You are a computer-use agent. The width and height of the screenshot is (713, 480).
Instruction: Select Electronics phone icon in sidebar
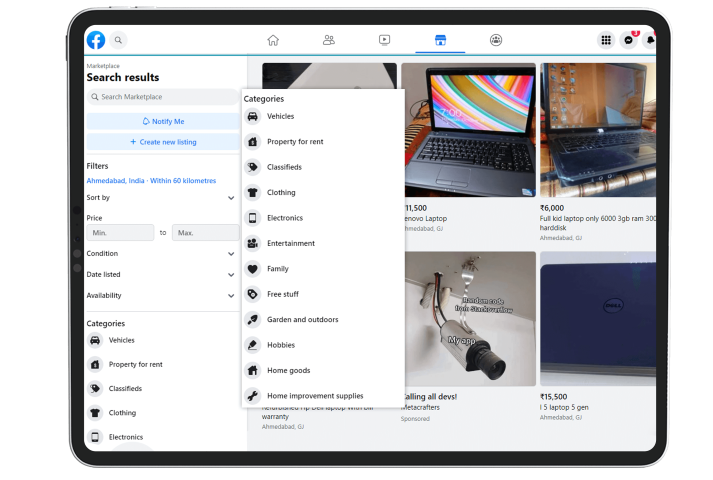(x=95, y=437)
